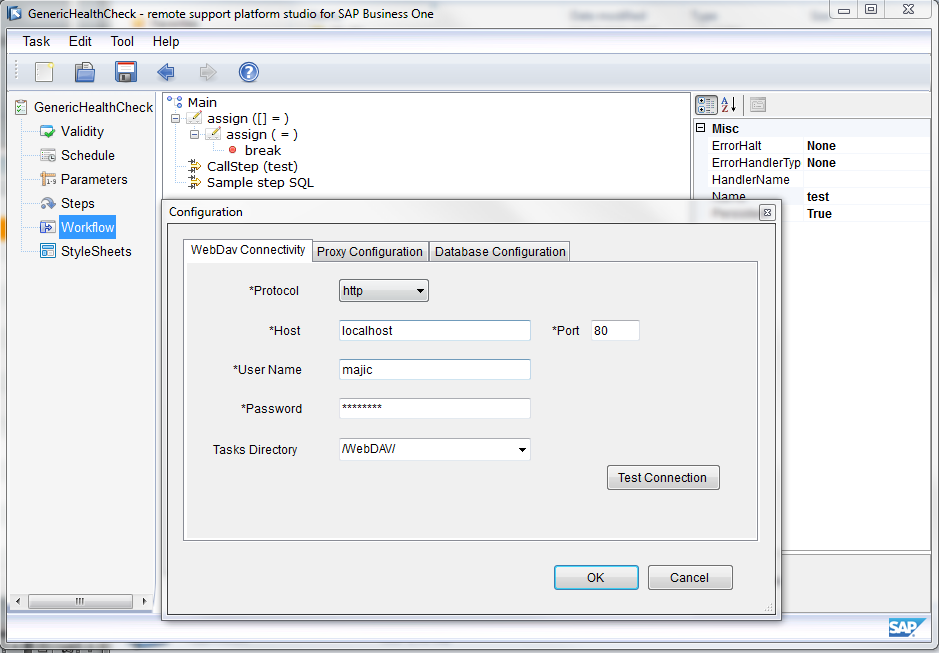939x653 pixels.
Task: Click the Steps node icon
Action: 48,203
